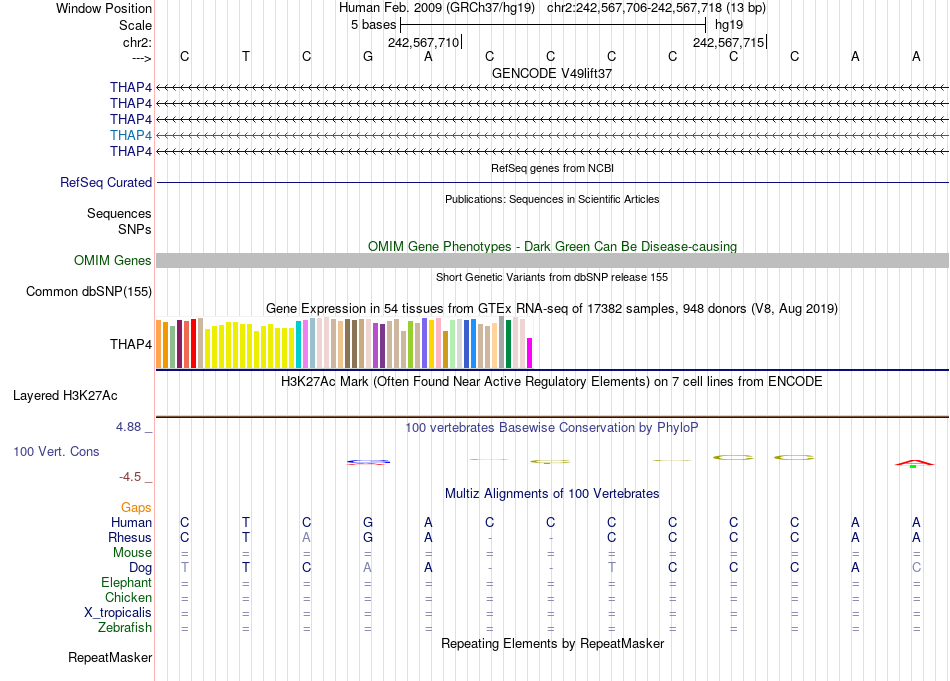Click the 242,567,715 coordinate tick label

pyautogui.click(x=728, y=42)
